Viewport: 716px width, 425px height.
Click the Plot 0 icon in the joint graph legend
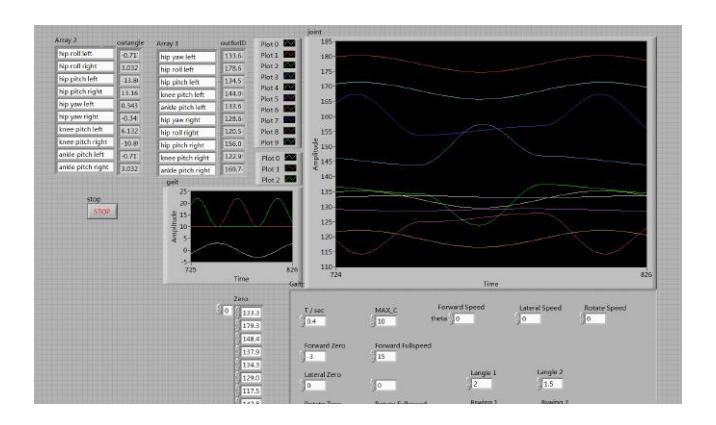(289, 43)
